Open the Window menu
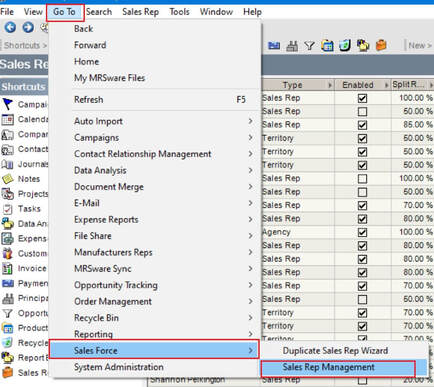The height and width of the screenshot is (387, 434). tap(216, 12)
